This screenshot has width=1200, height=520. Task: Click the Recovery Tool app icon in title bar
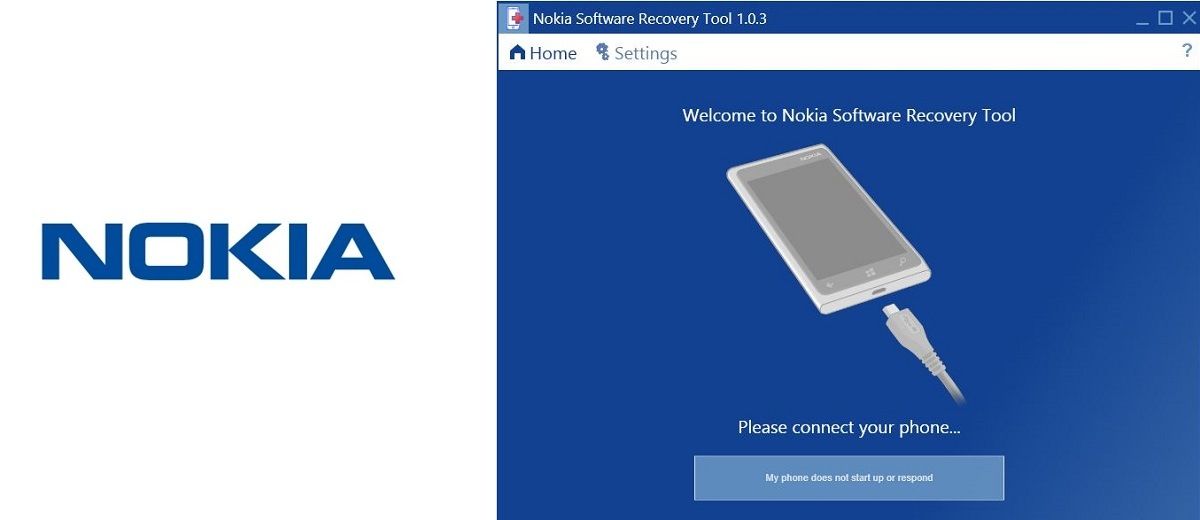[514, 18]
